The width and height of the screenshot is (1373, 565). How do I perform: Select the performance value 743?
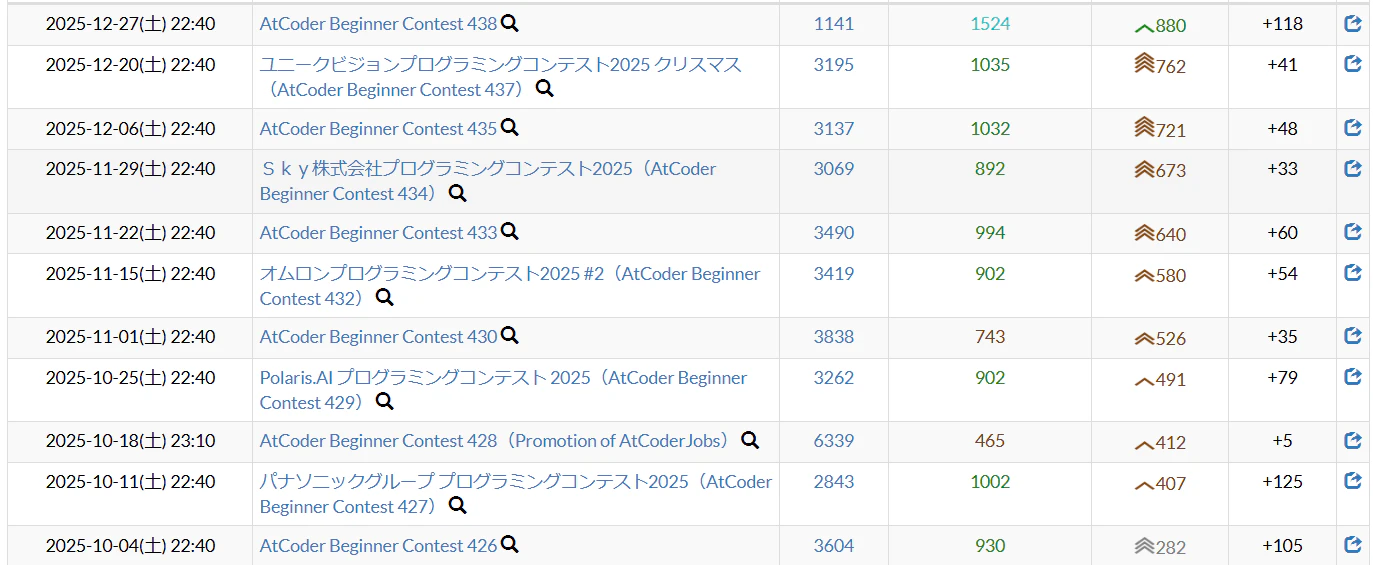pos(990,336)
